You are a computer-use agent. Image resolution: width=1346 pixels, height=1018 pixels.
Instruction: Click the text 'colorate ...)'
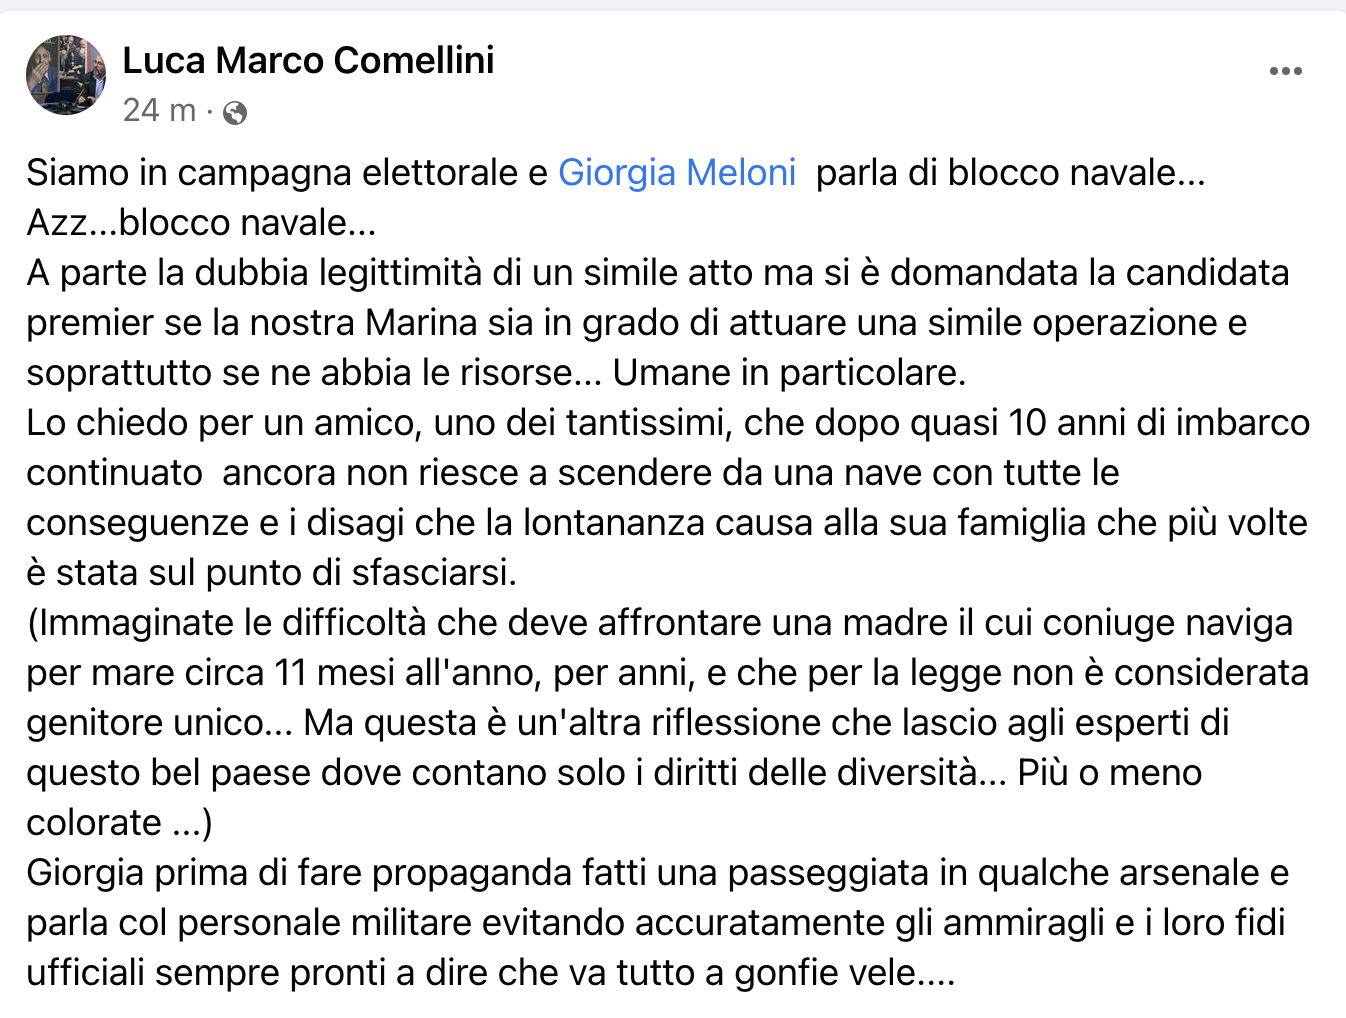(119, 823)
